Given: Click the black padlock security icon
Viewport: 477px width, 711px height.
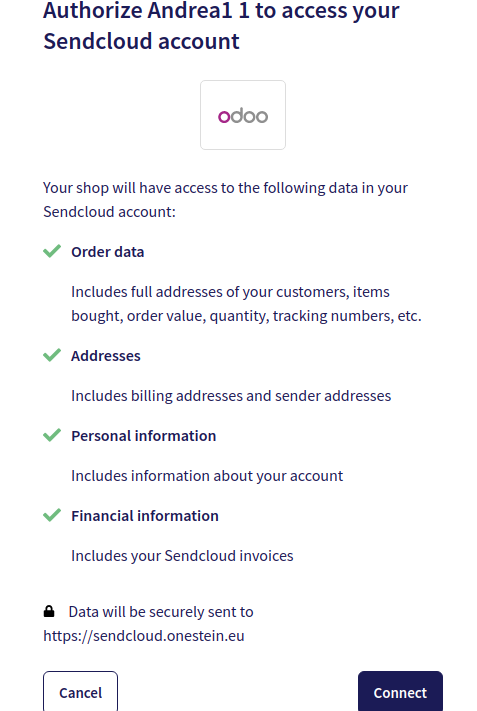Looking at the screenshot, I should pyautogui.click(x=49, y=611).
